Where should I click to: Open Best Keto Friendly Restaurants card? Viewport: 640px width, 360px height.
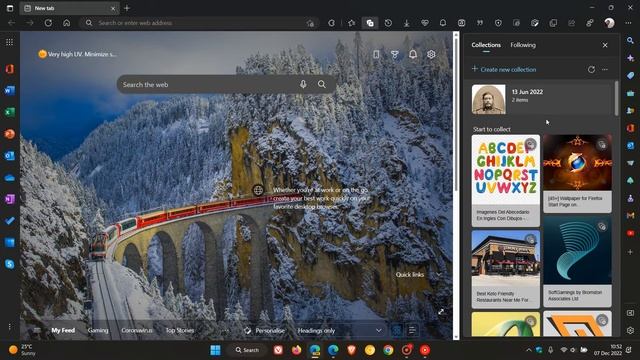click(506, 269)
